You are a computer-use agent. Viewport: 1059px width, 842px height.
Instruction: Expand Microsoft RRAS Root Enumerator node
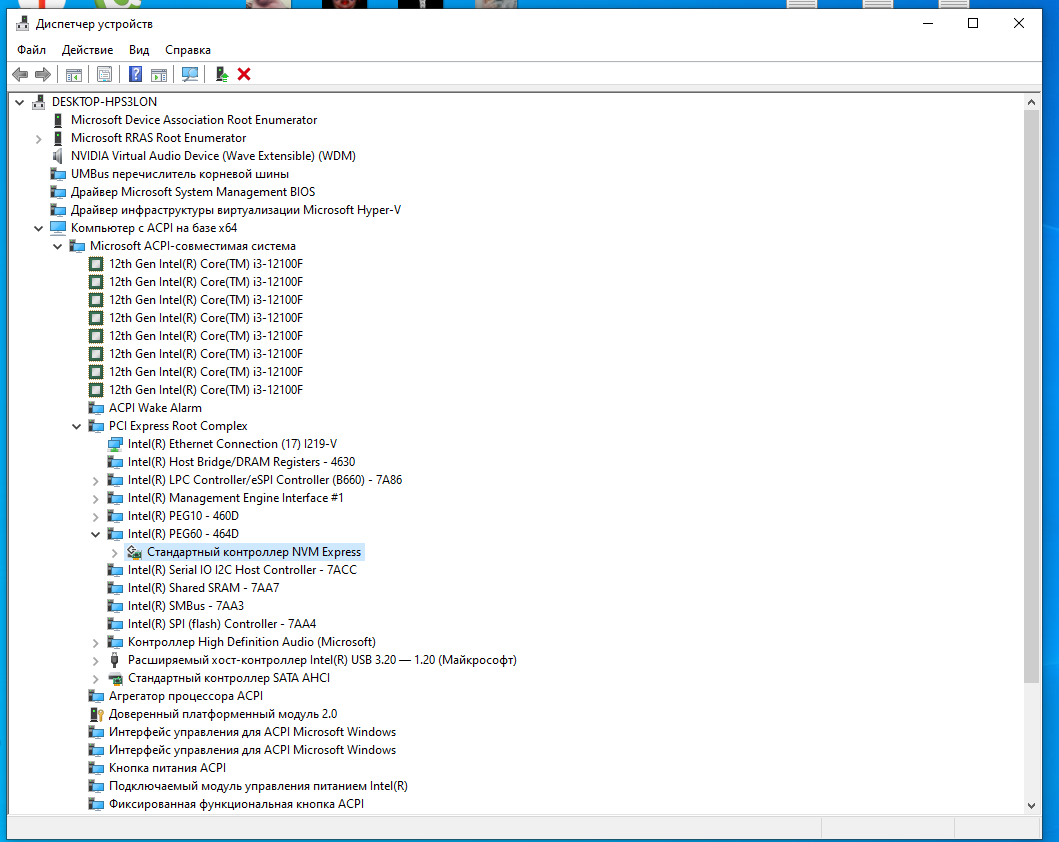coord(39,138)
